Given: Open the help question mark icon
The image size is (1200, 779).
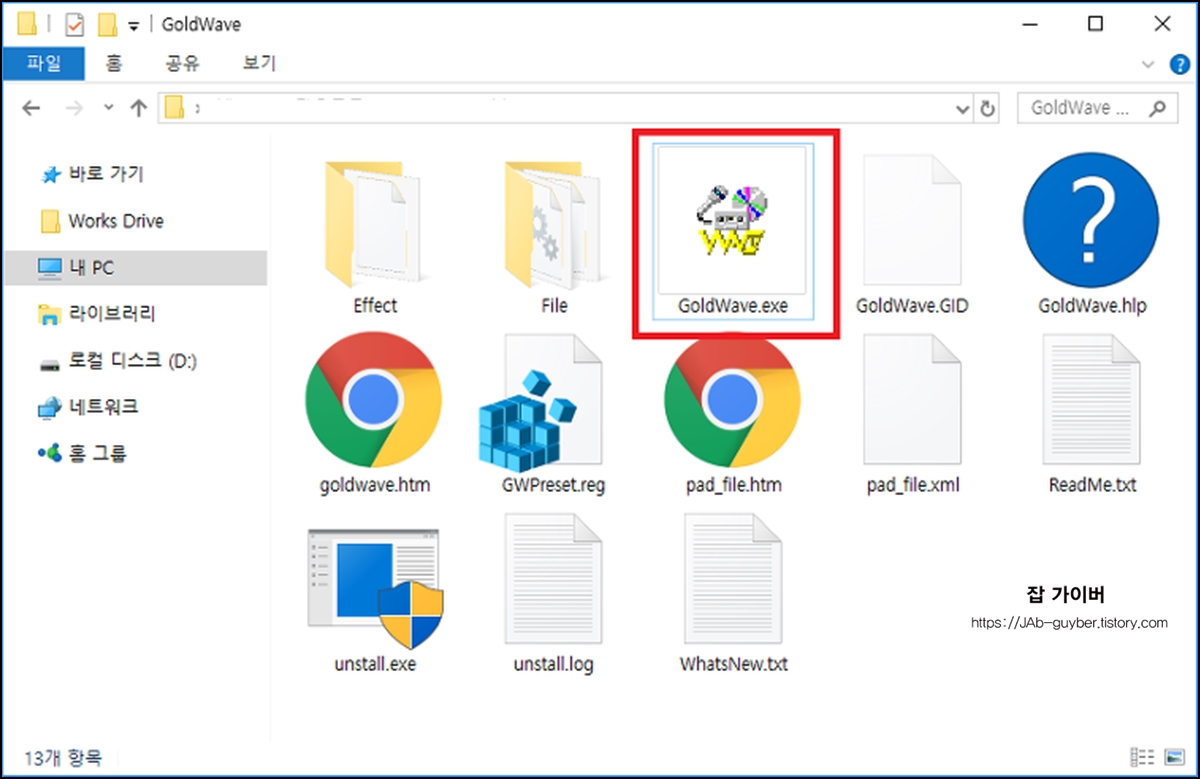Looking at the screenshot, I should pyautogui.click(x=1180, y=64).
